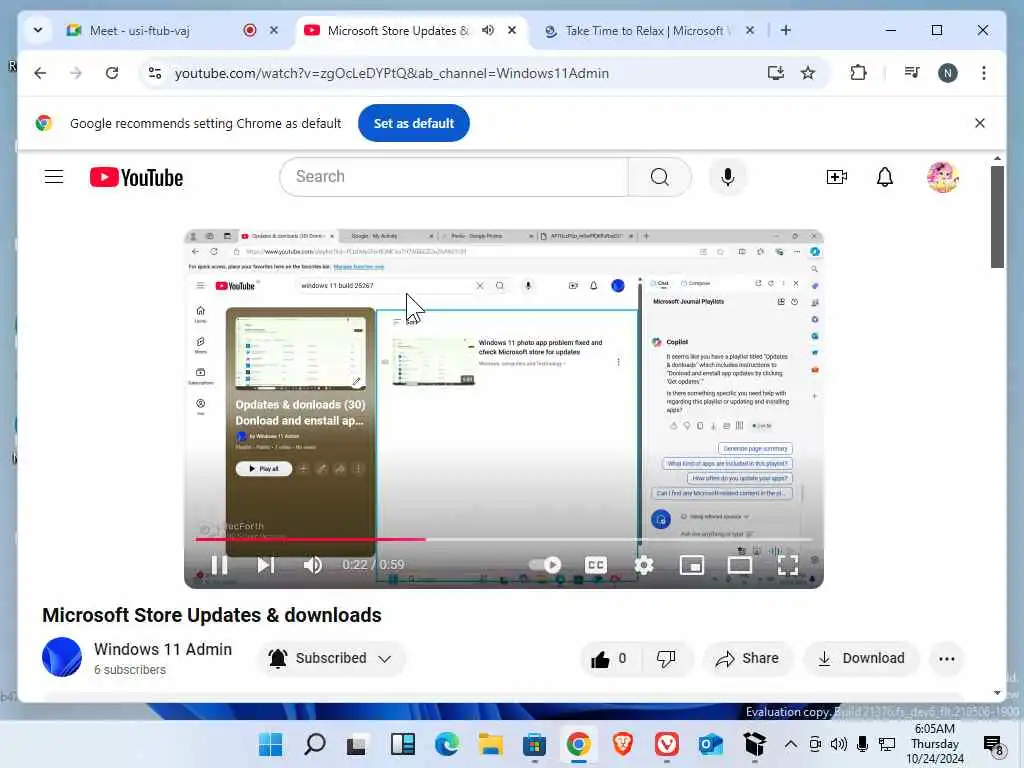The image size is (1024, 768).
Task: Click the YouTube search input field
Action: 454,177
